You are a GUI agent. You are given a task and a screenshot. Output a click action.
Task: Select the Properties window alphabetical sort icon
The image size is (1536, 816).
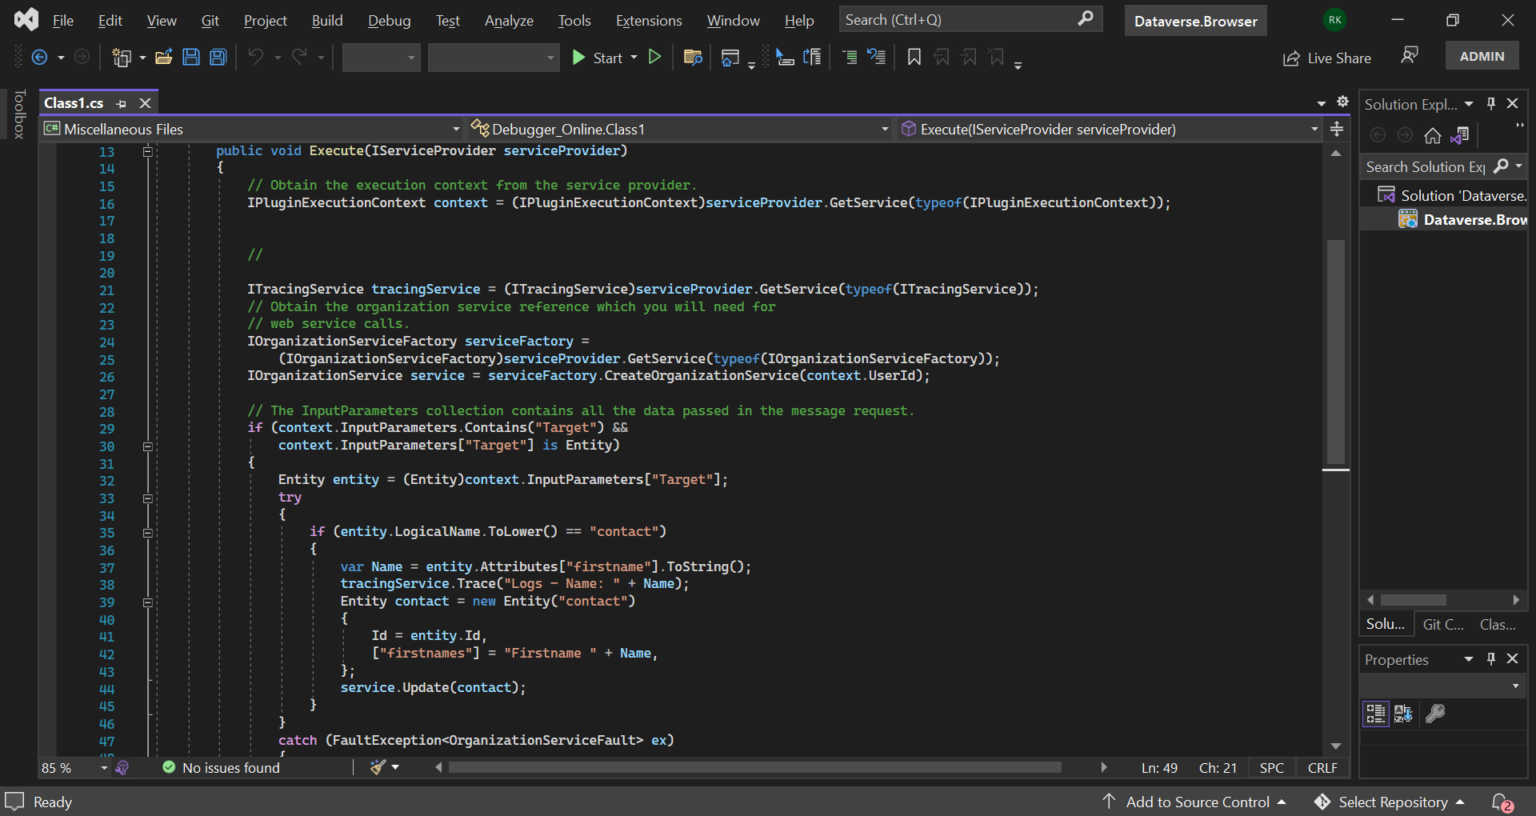1403,713
